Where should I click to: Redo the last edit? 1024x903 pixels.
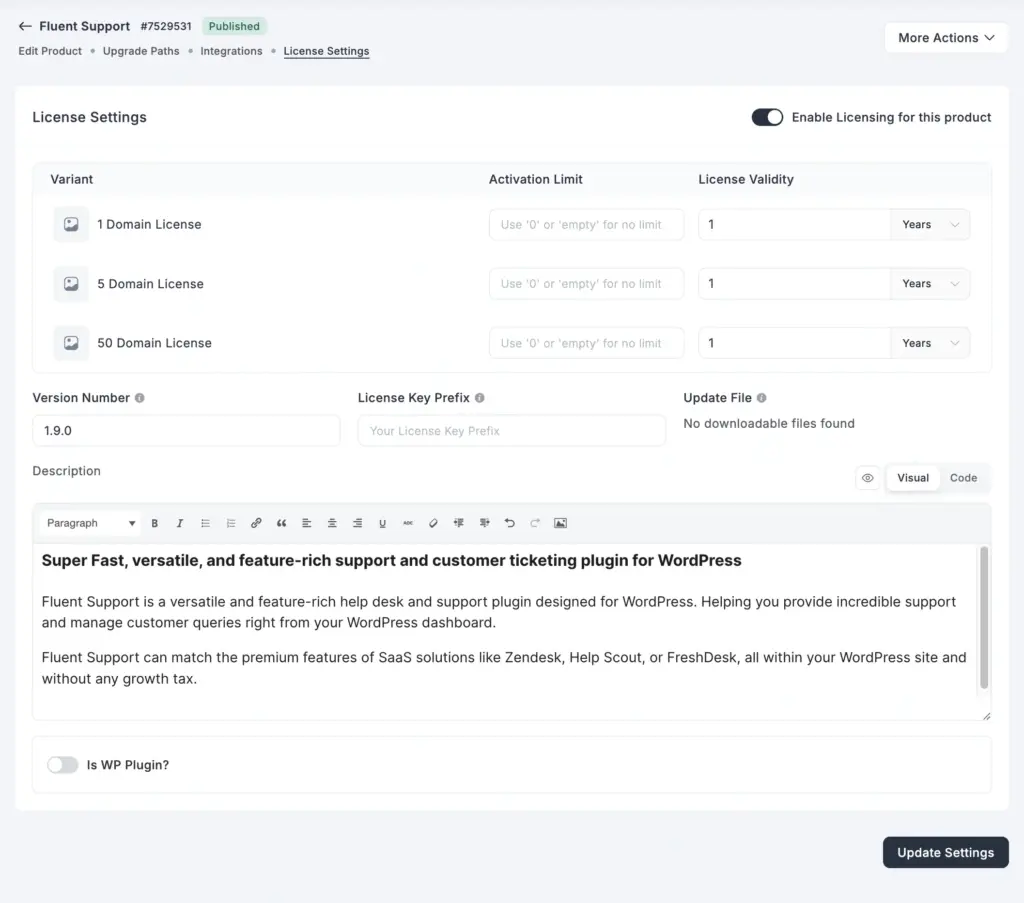535,523
